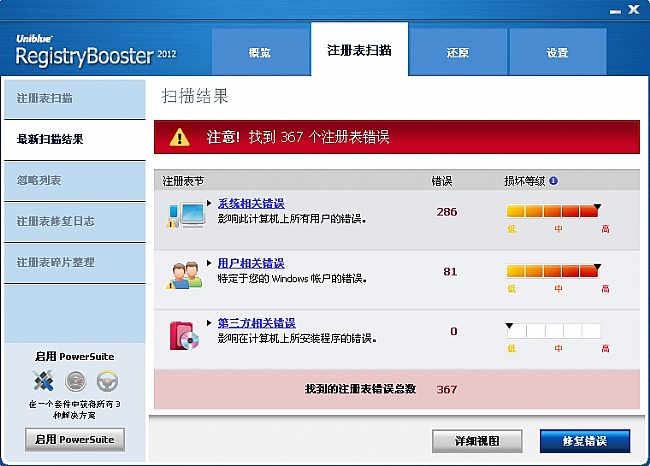Open the 忽略列表 ignore list

pos(75,180)
